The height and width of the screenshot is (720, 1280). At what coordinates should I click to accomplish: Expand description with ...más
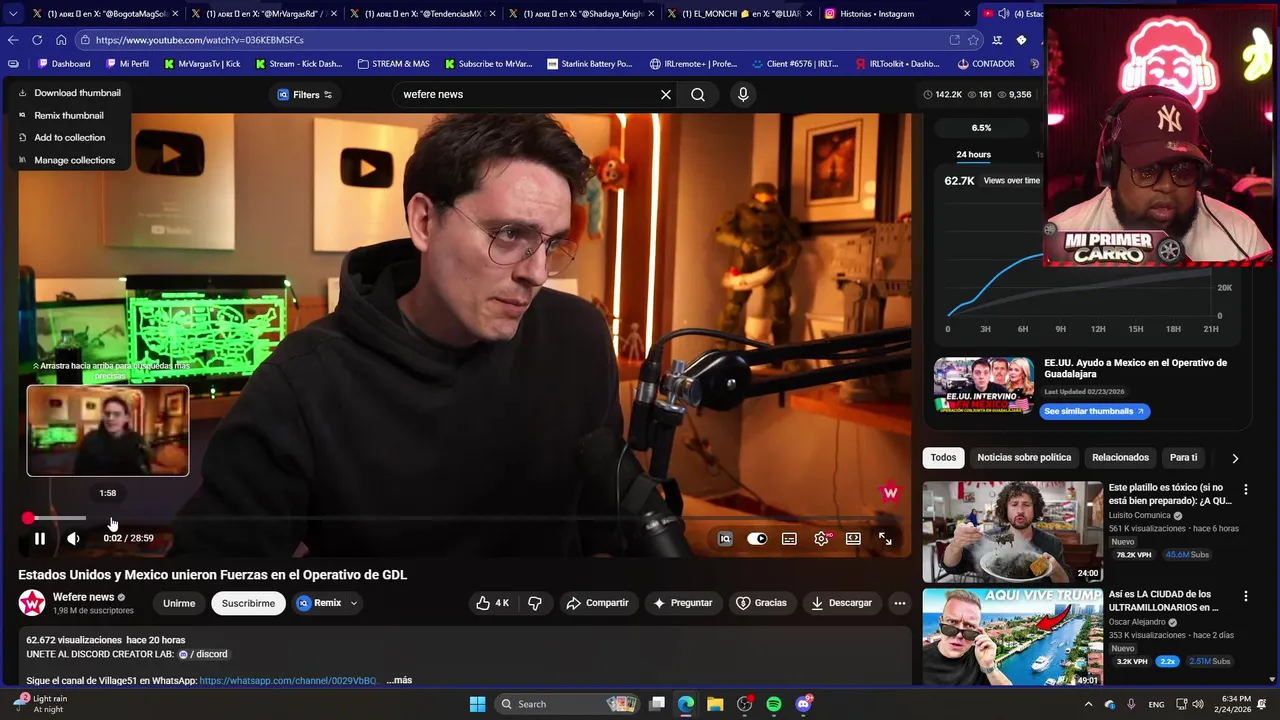pyautogui.click(x=399, y=680)
